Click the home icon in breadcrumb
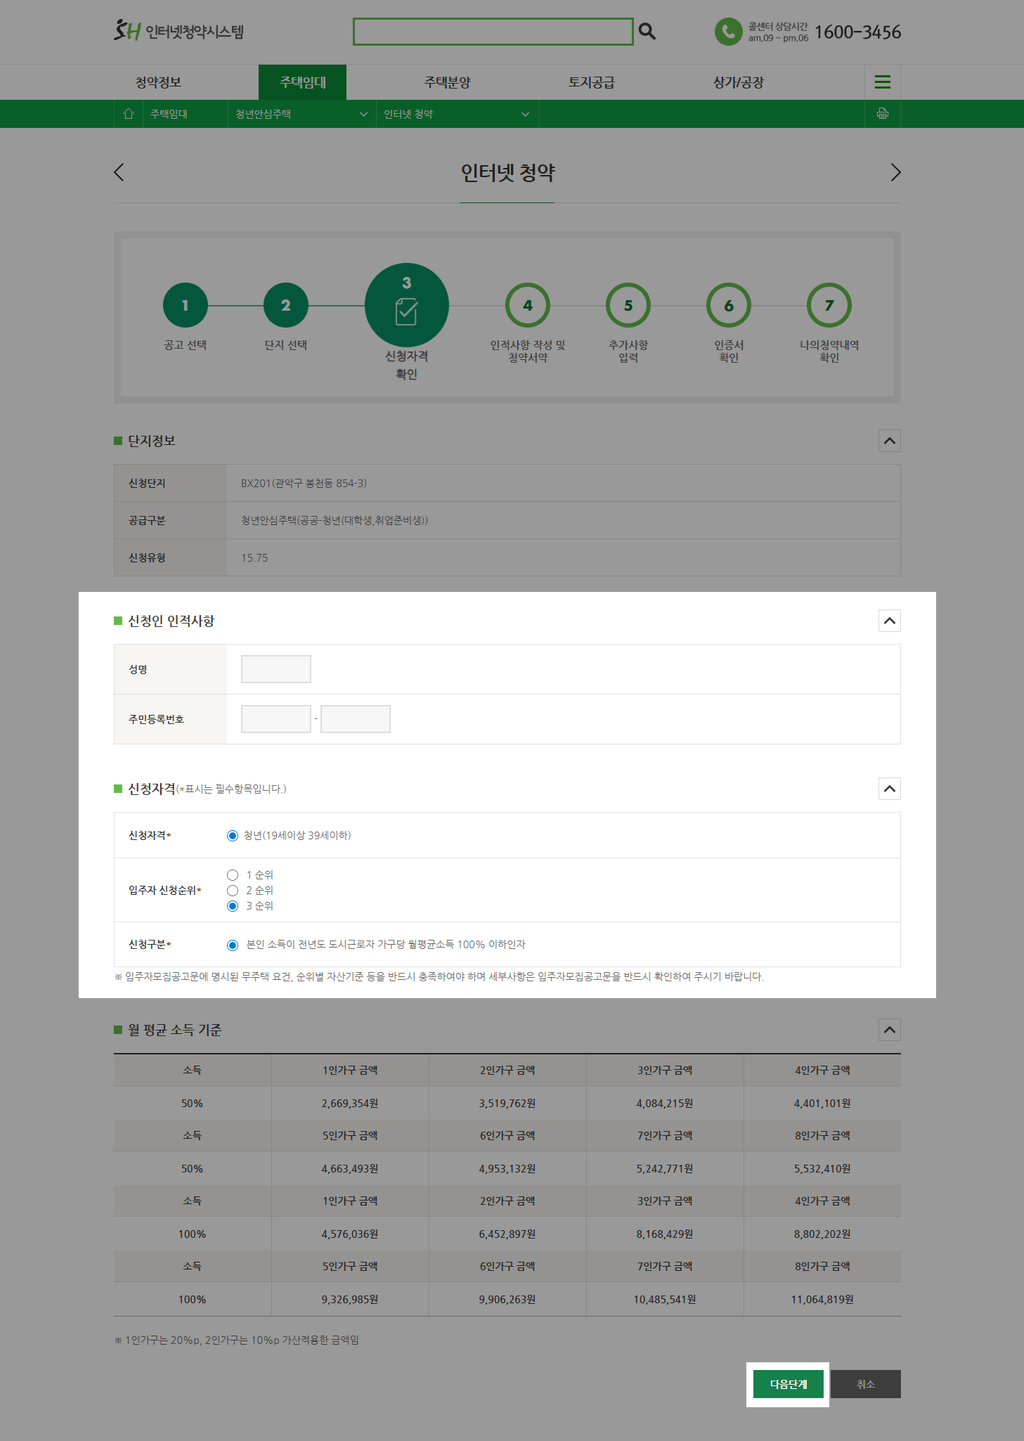 pos(128,114)
